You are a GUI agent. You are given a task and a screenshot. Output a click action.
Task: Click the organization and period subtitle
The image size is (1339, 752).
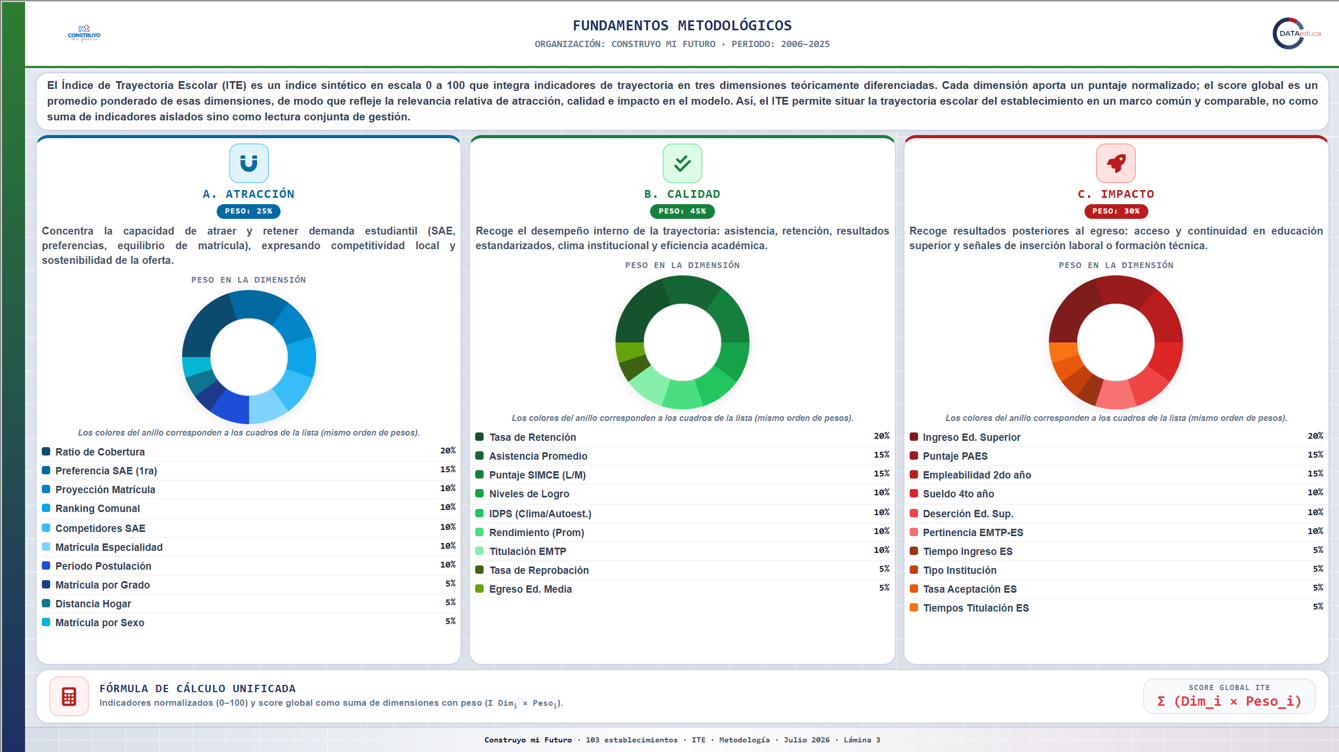[x=682, y=44]
